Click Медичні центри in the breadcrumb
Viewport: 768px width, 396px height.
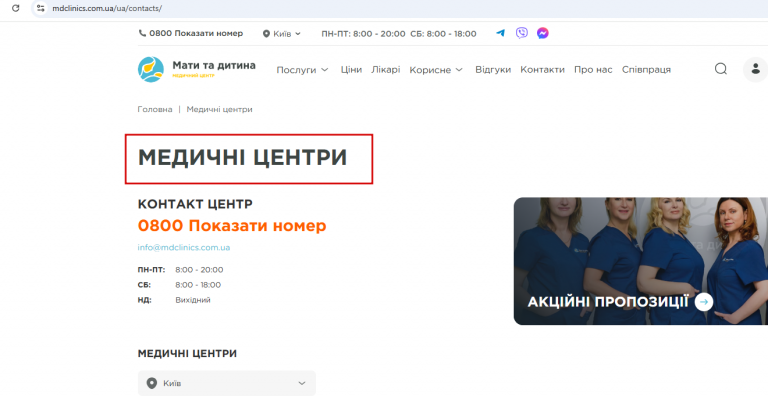coord(219,109)
